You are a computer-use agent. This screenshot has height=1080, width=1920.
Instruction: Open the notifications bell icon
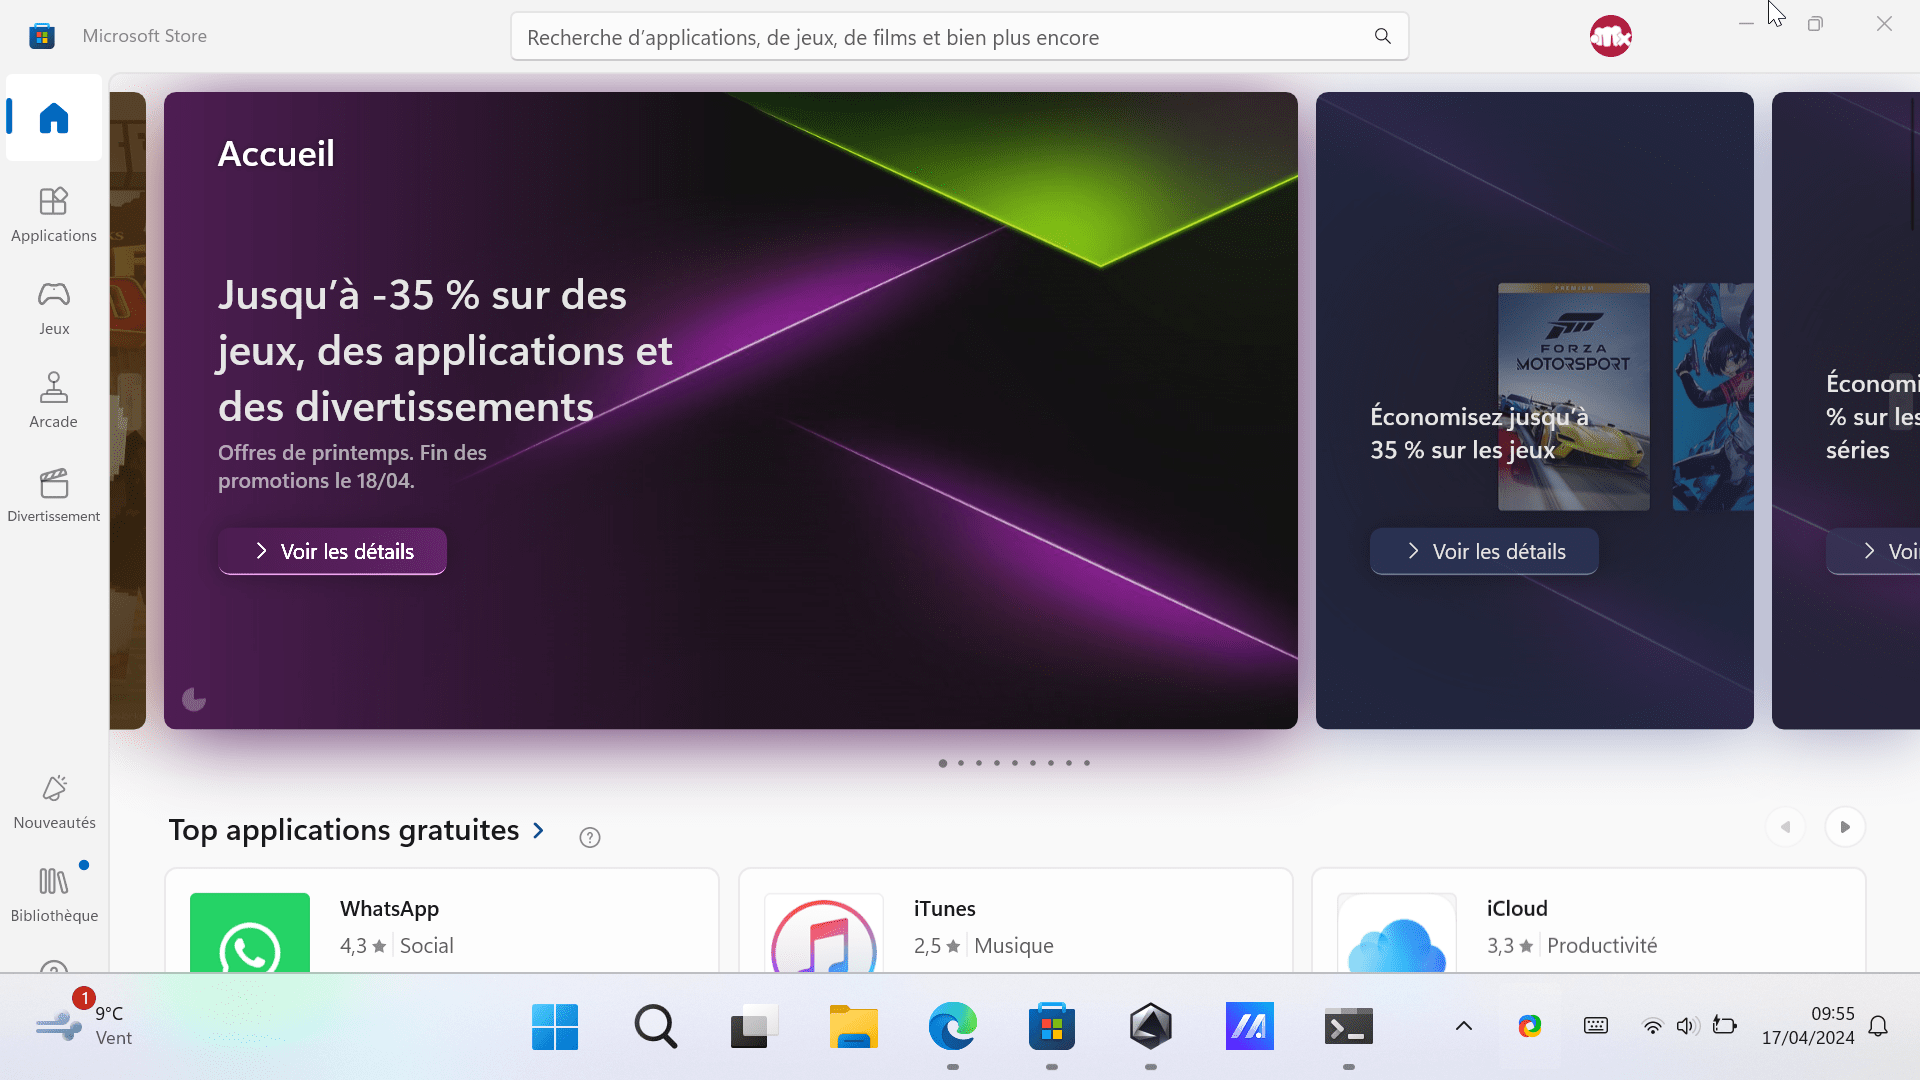point(1878,1027)
